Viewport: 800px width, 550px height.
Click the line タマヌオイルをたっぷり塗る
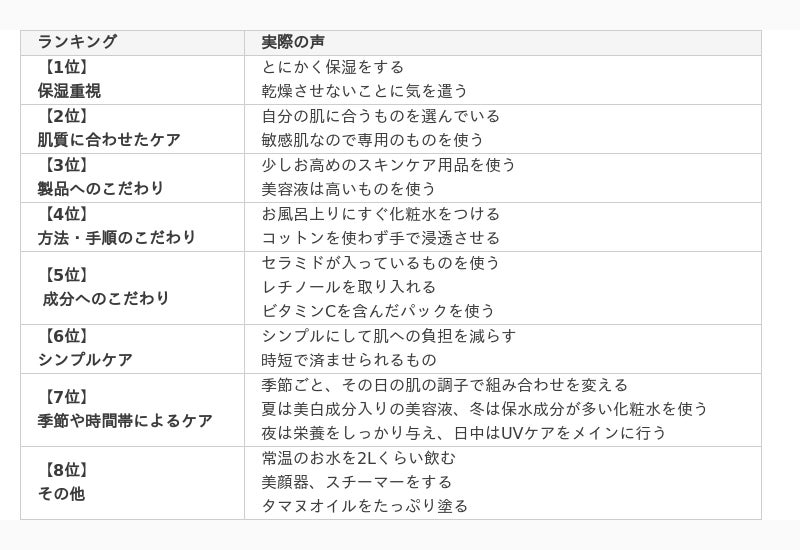coord(365,506)
